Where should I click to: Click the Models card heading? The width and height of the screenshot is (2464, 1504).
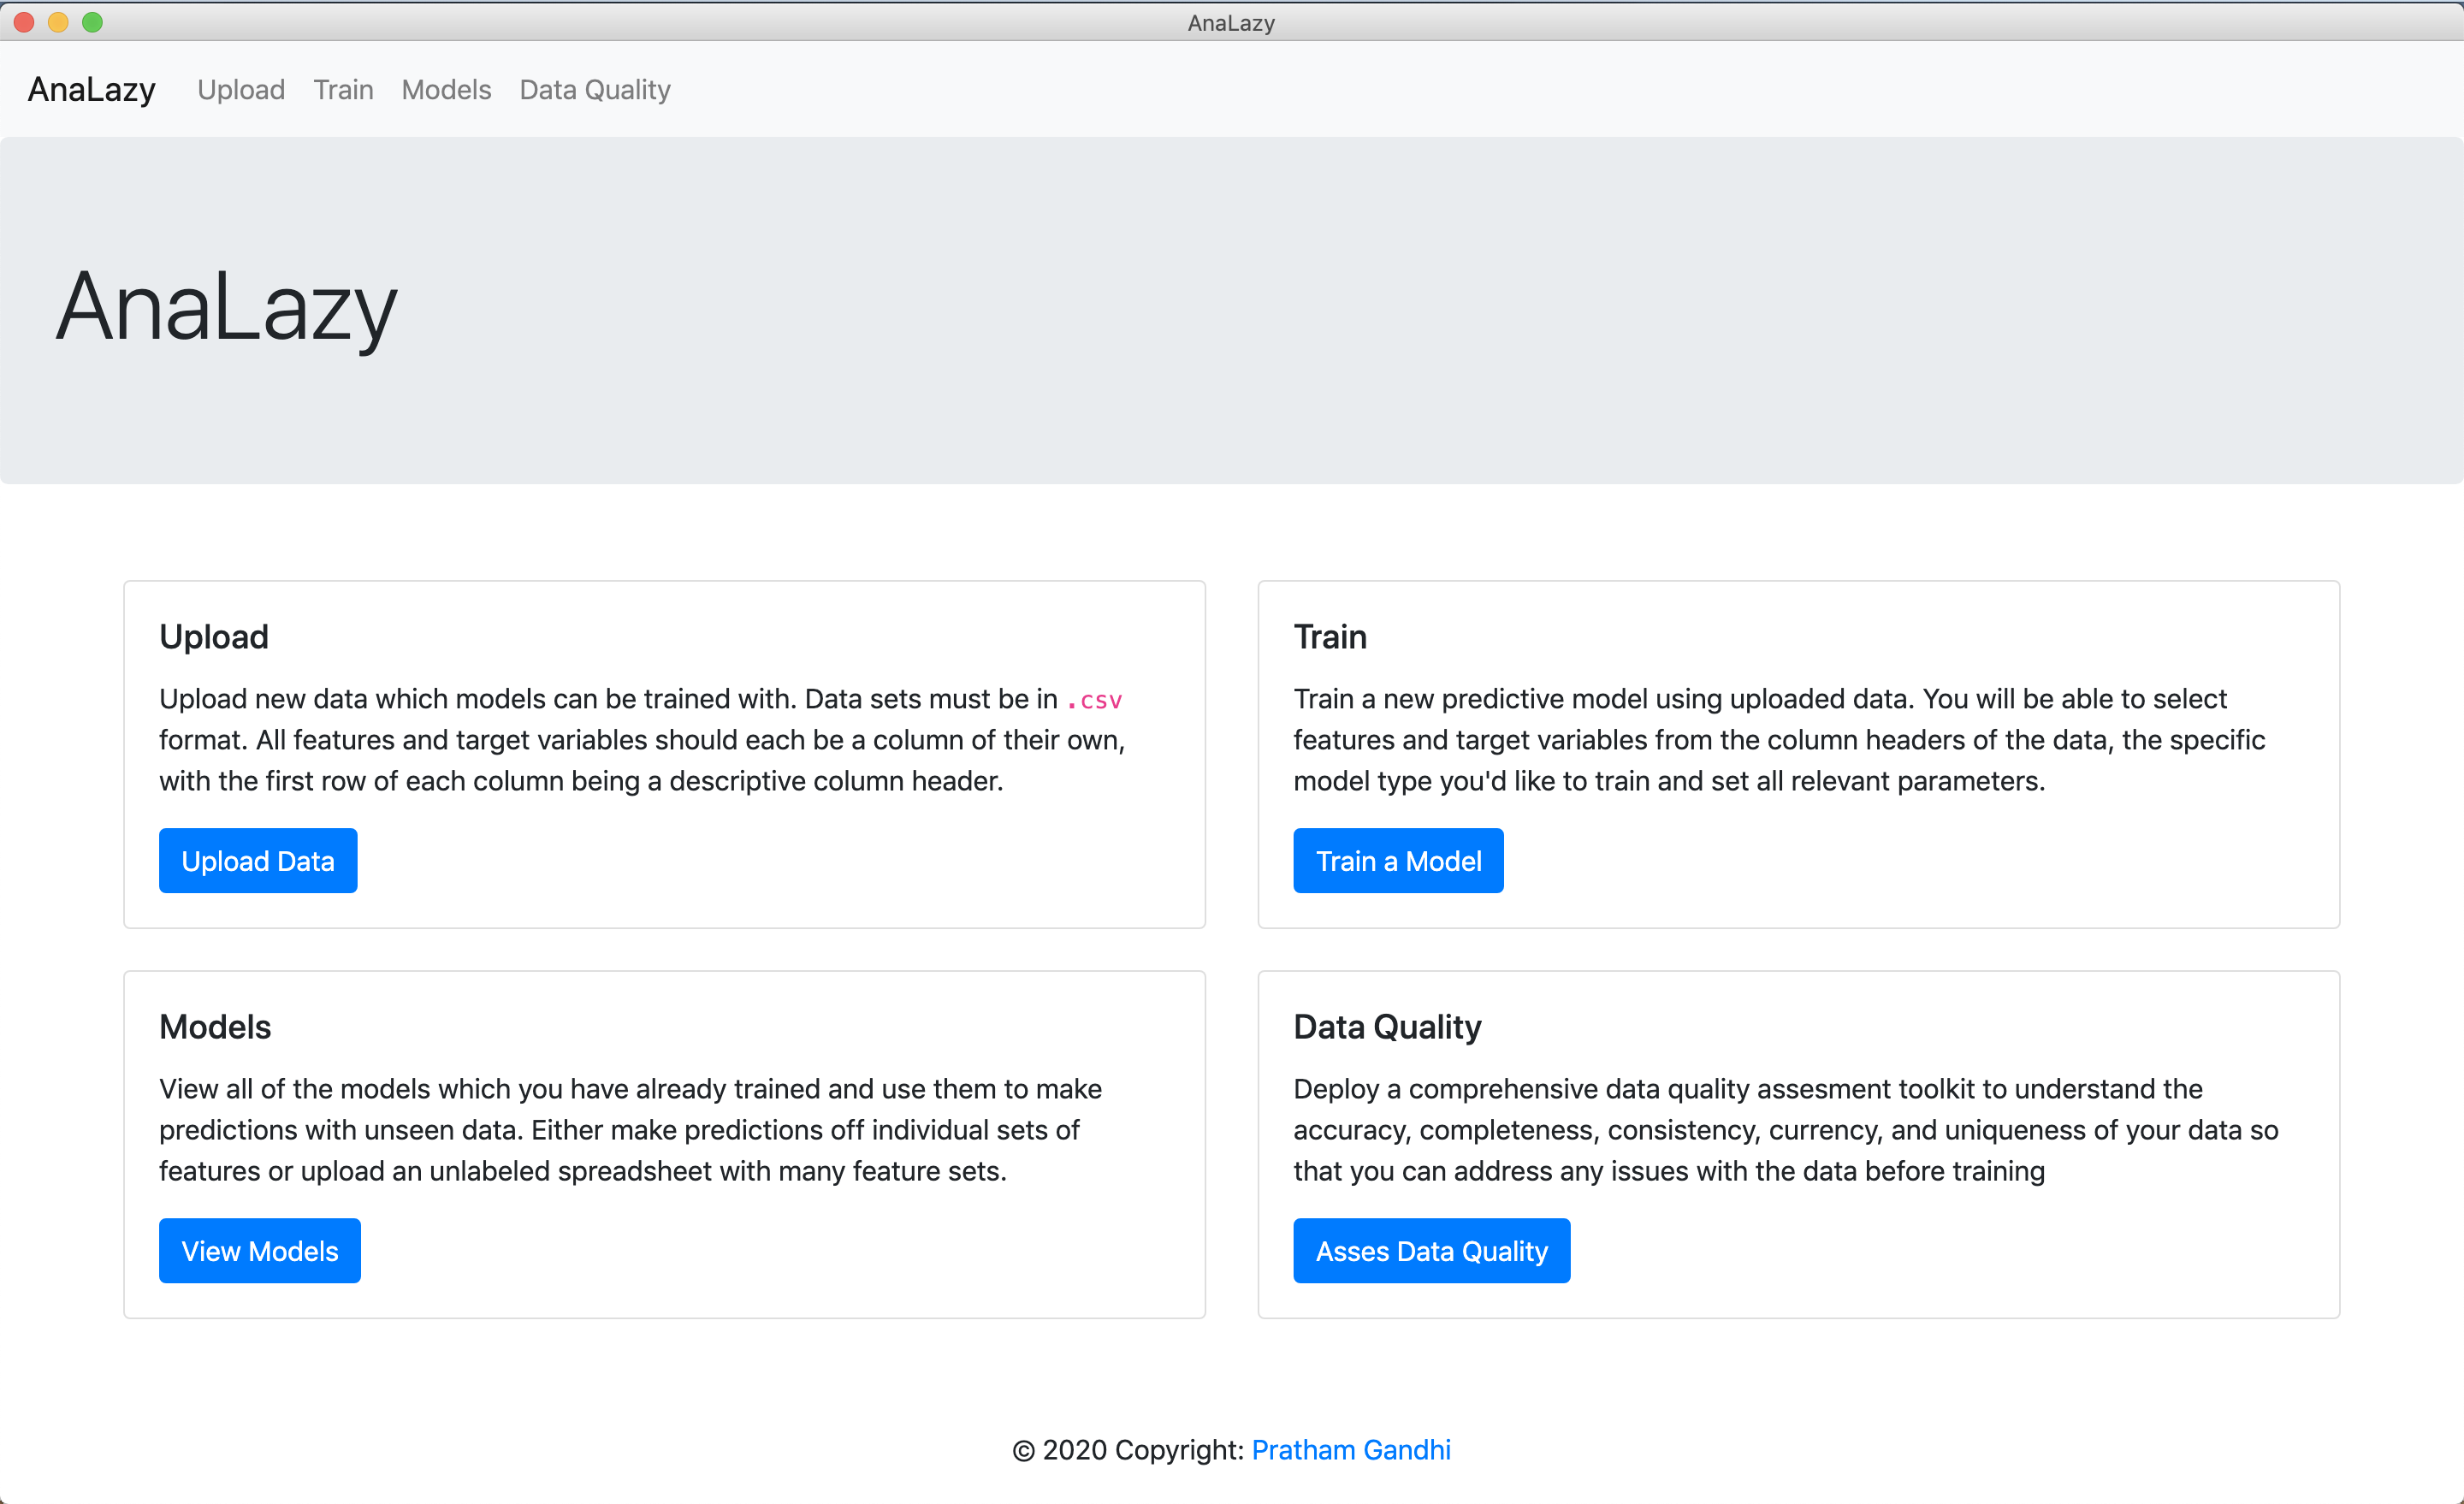[215, 1027]
